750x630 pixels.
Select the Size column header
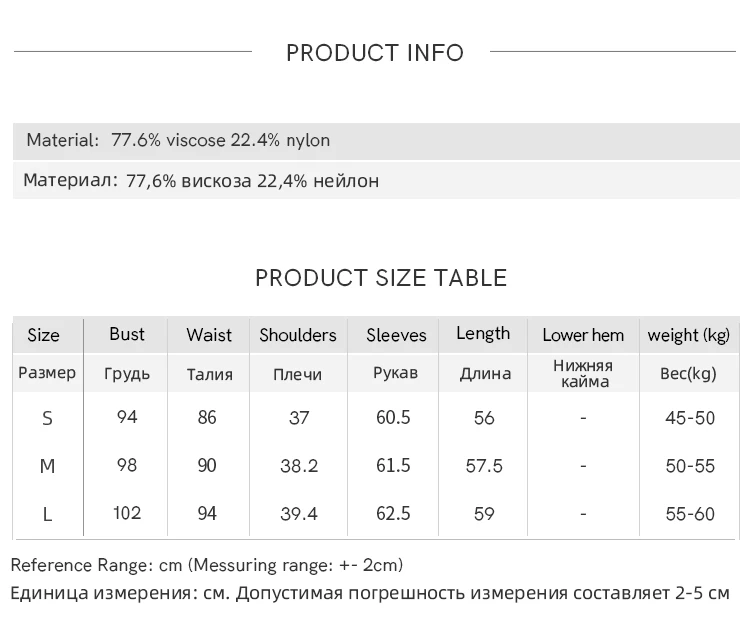click(x=44, y=335)
